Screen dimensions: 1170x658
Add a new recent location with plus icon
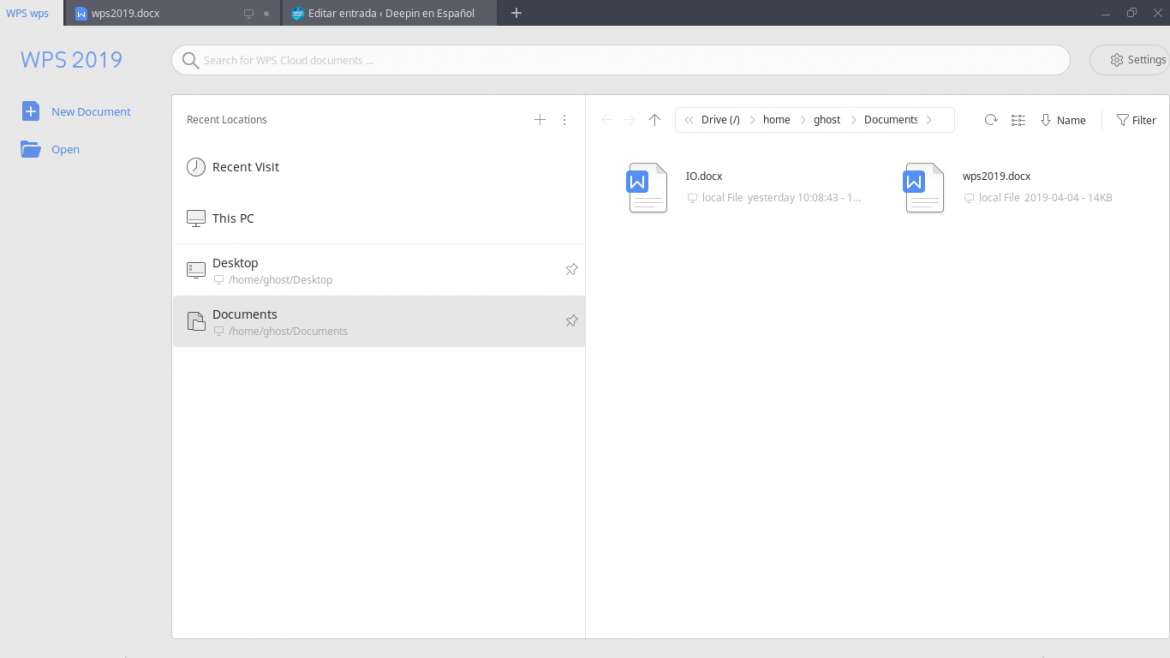coord(539,119)
